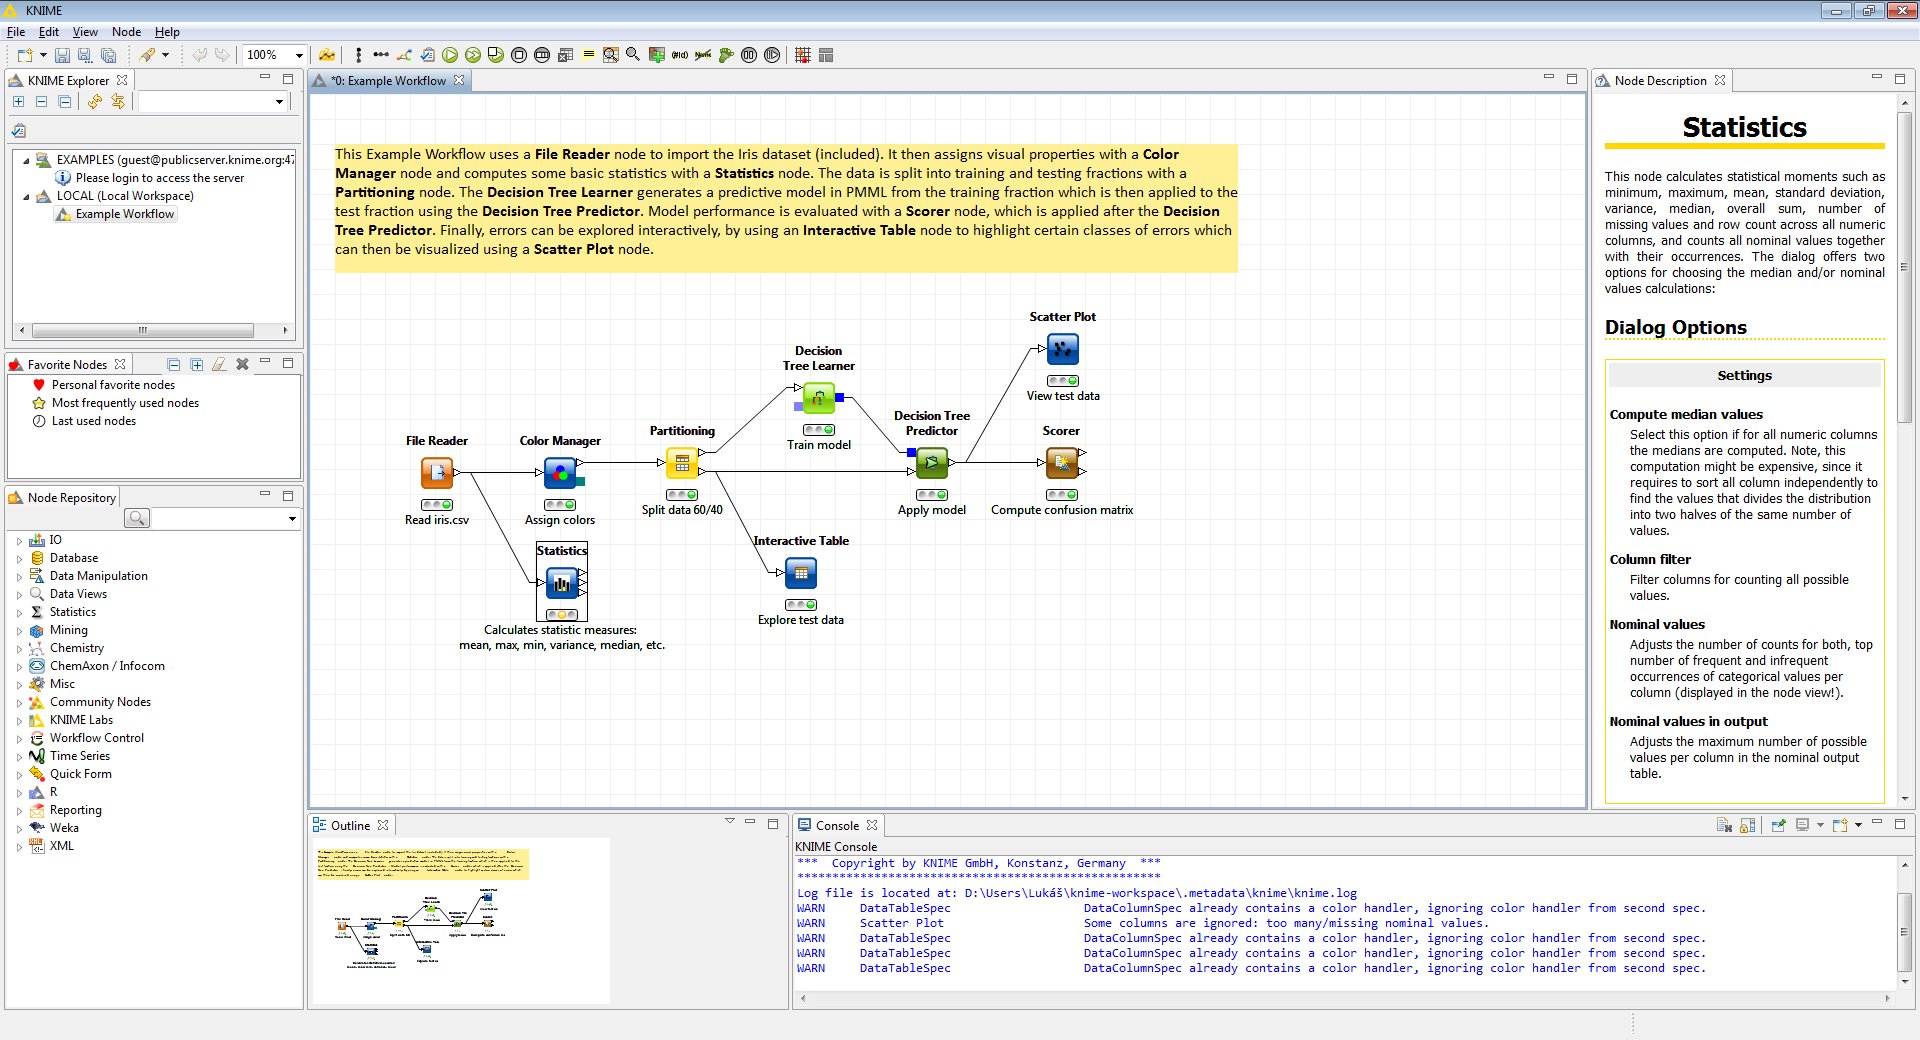Viewport: 1920px width, 1040px height.
Task: Open the Console display selected dropdown arrow
Action: (1820, 825)
